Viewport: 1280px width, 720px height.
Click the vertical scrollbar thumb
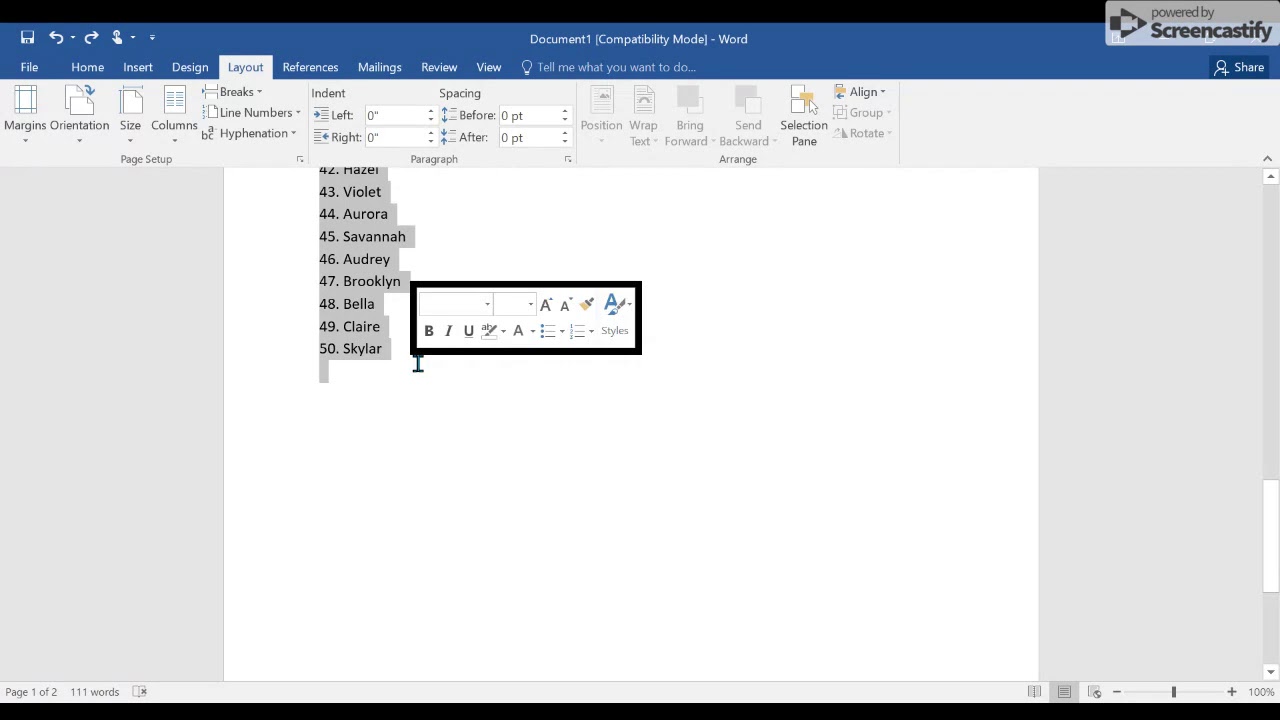[1270, 536]
